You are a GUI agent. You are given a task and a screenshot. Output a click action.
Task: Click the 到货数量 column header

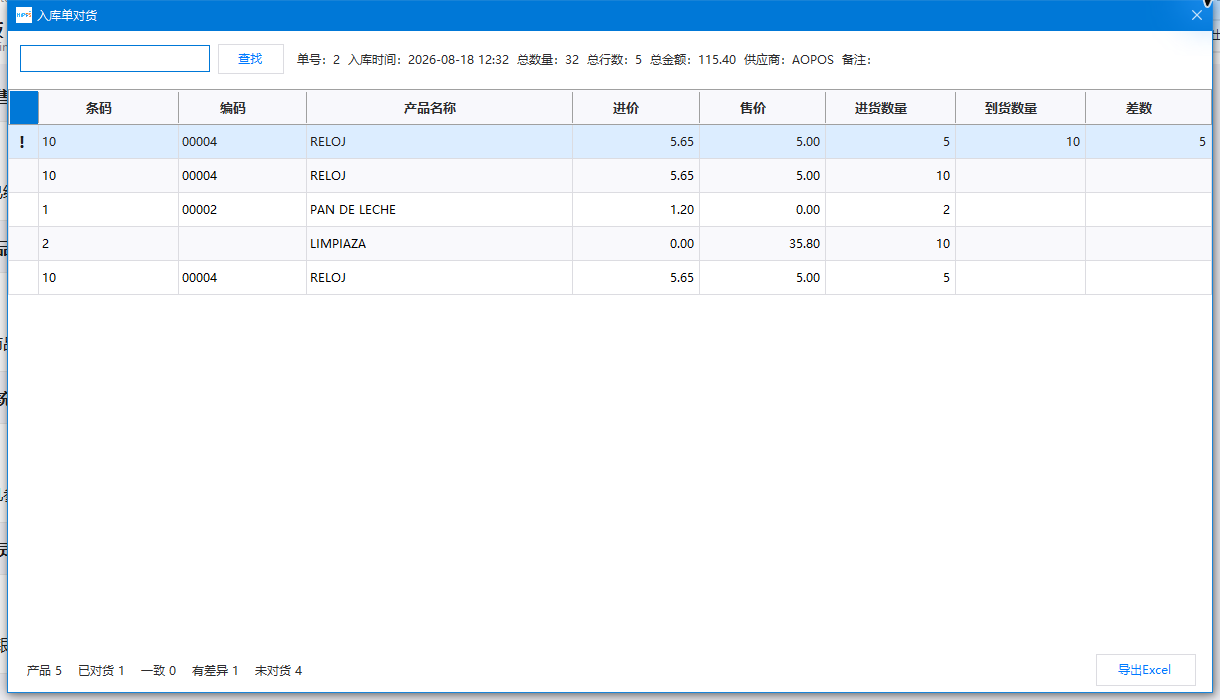coord(1020,108)
